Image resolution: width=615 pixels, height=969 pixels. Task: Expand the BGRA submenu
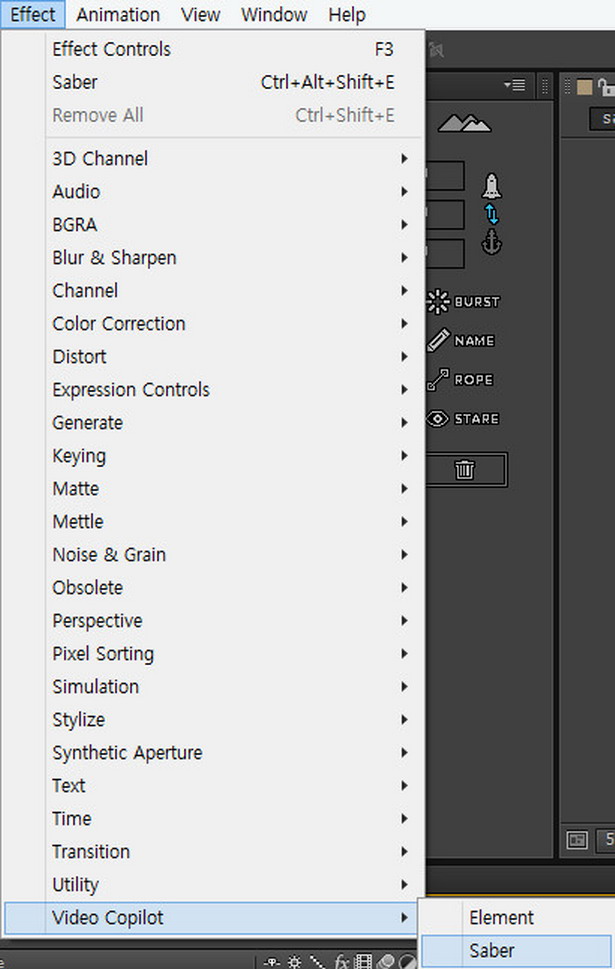pos(214,224)
